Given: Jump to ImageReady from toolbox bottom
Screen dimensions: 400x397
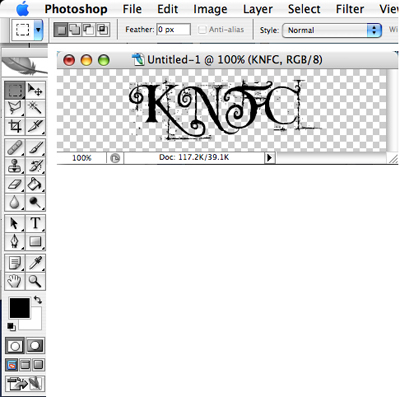Looking at the screenshot, I should 25,383.
